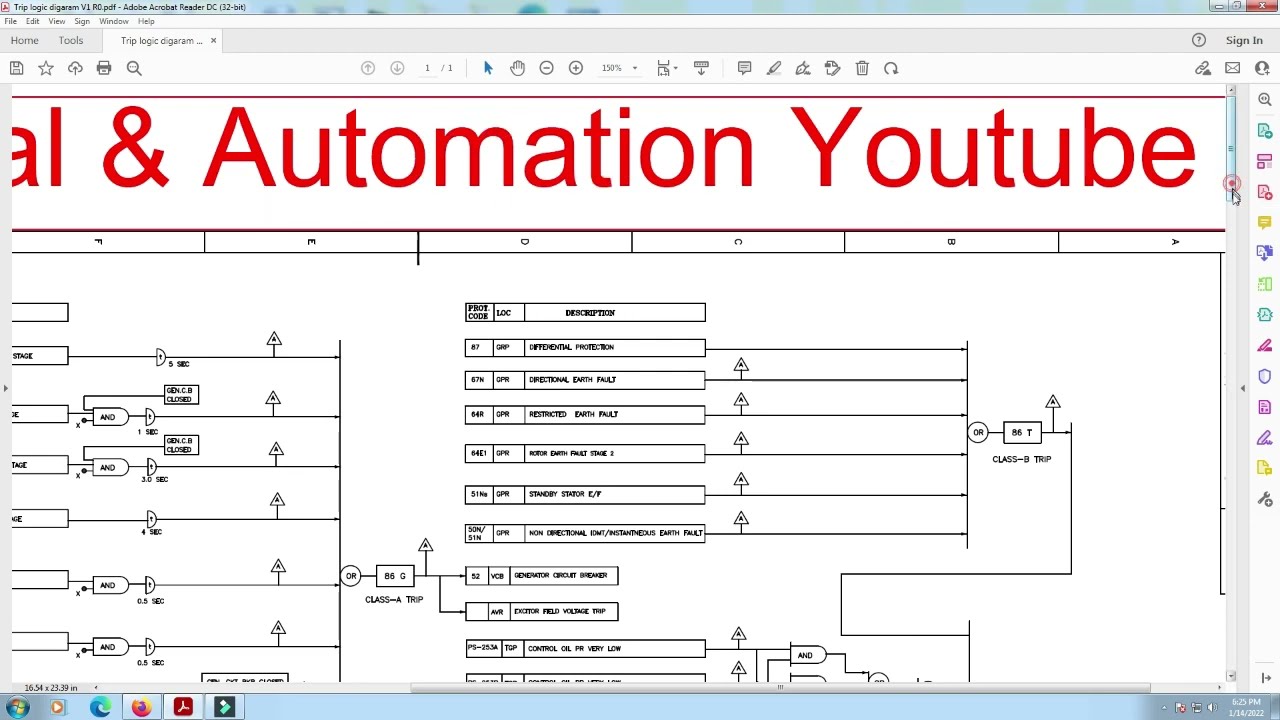Open the find text magnifier tool
This screenshot has height=720, width=1280.
134,68
